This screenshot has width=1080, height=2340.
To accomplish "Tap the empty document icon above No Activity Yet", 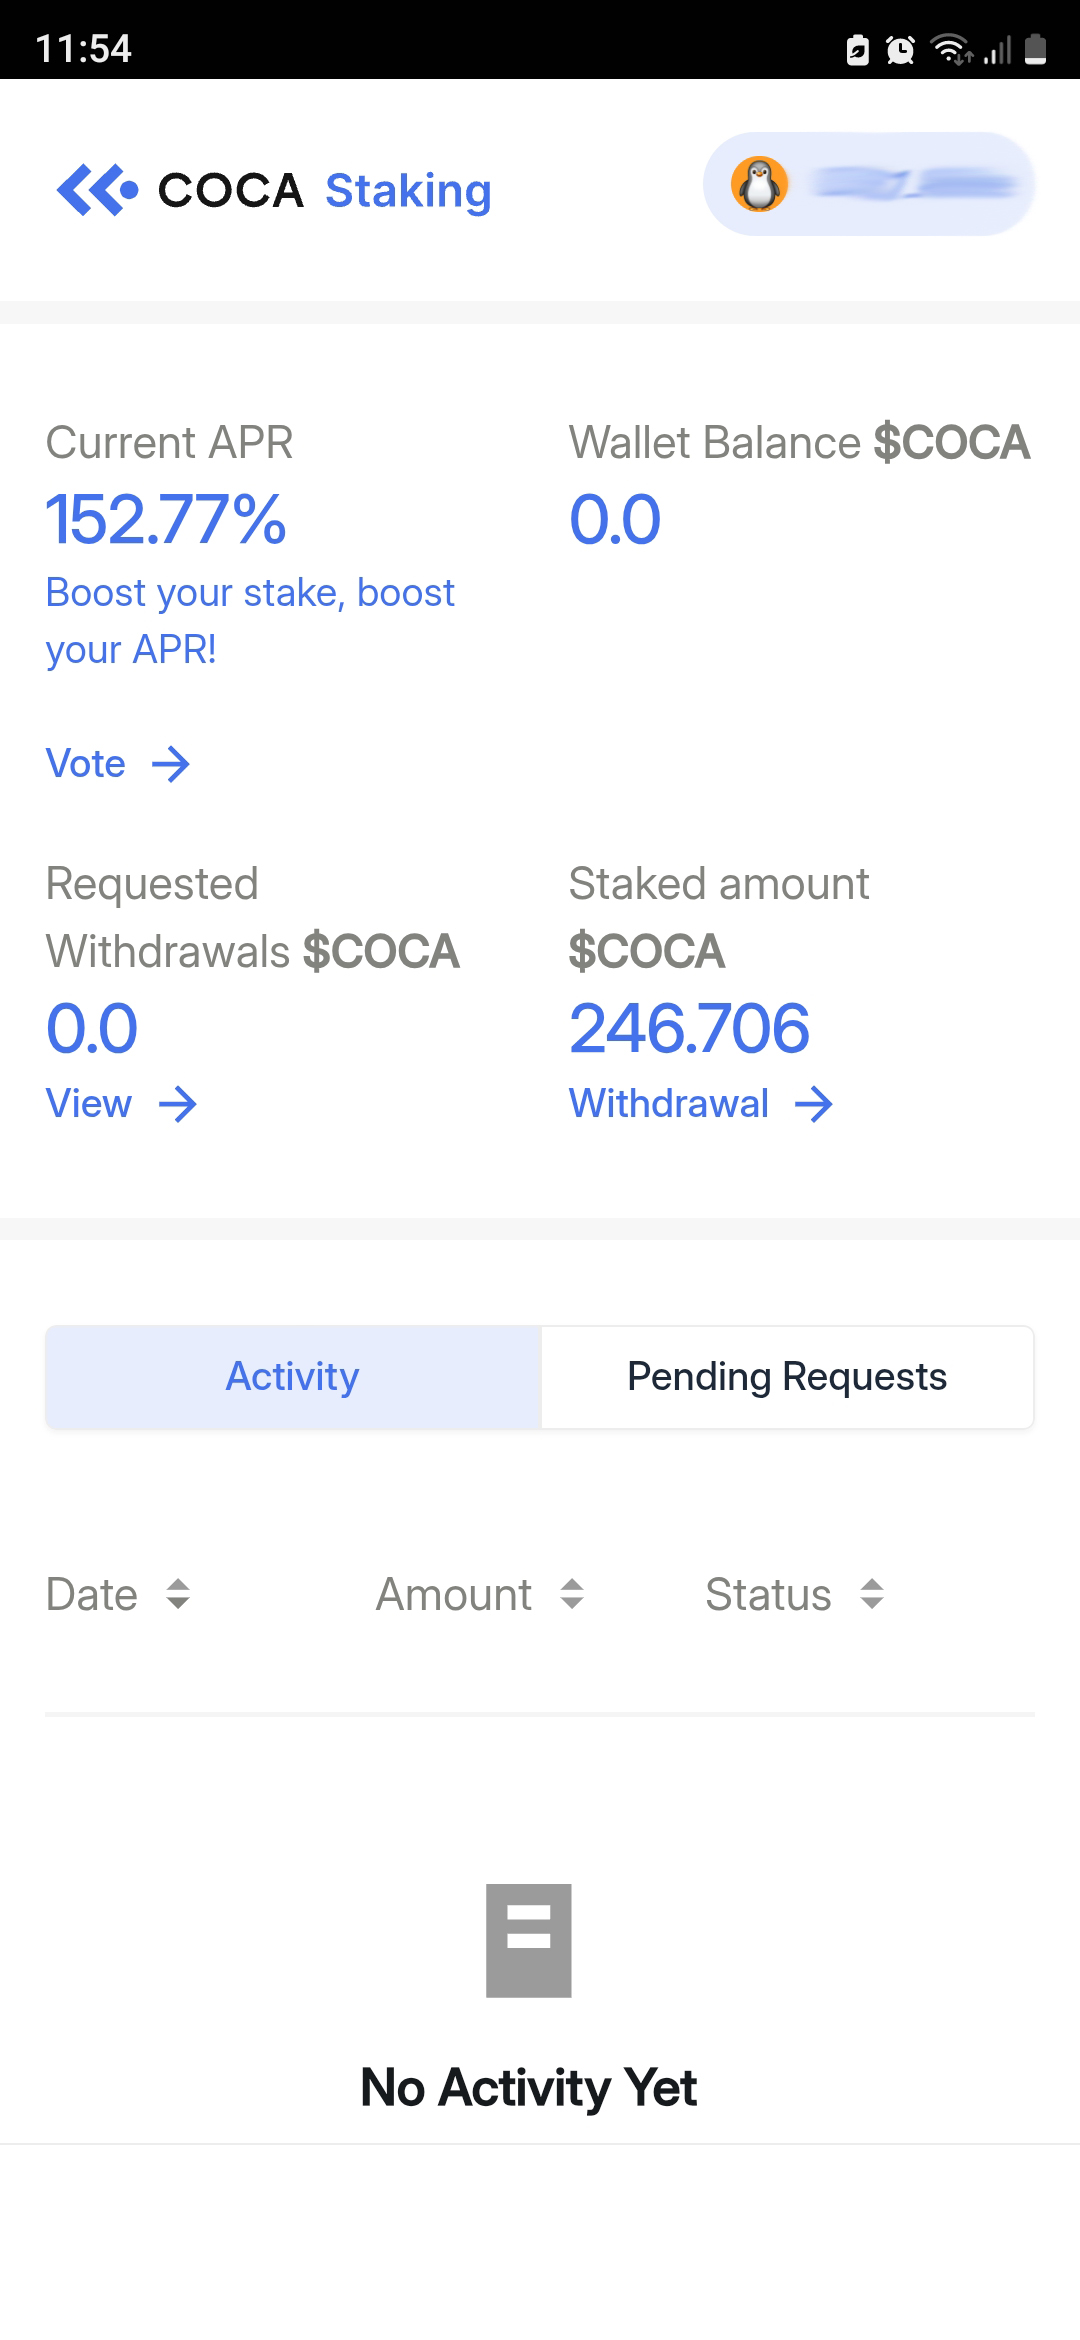I will click(x=529, y=1941).
